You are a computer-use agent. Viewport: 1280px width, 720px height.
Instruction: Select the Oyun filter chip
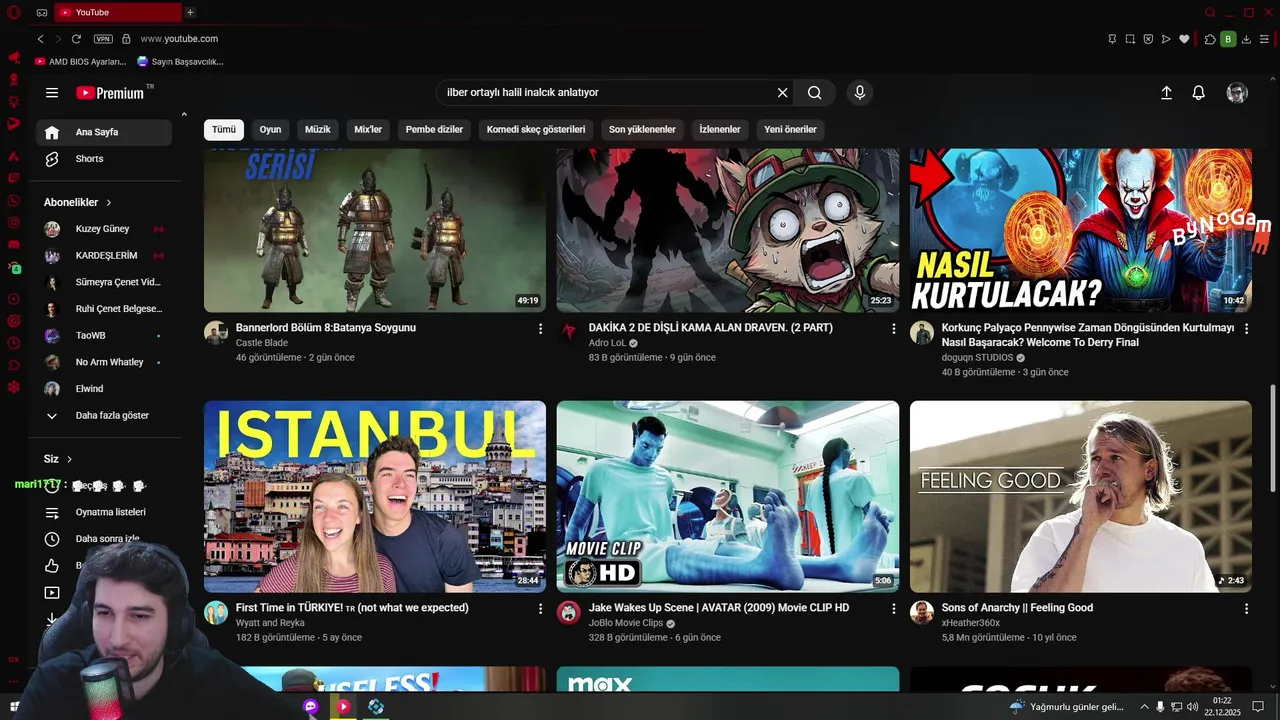pyautogui.click(x=270, y=129)
